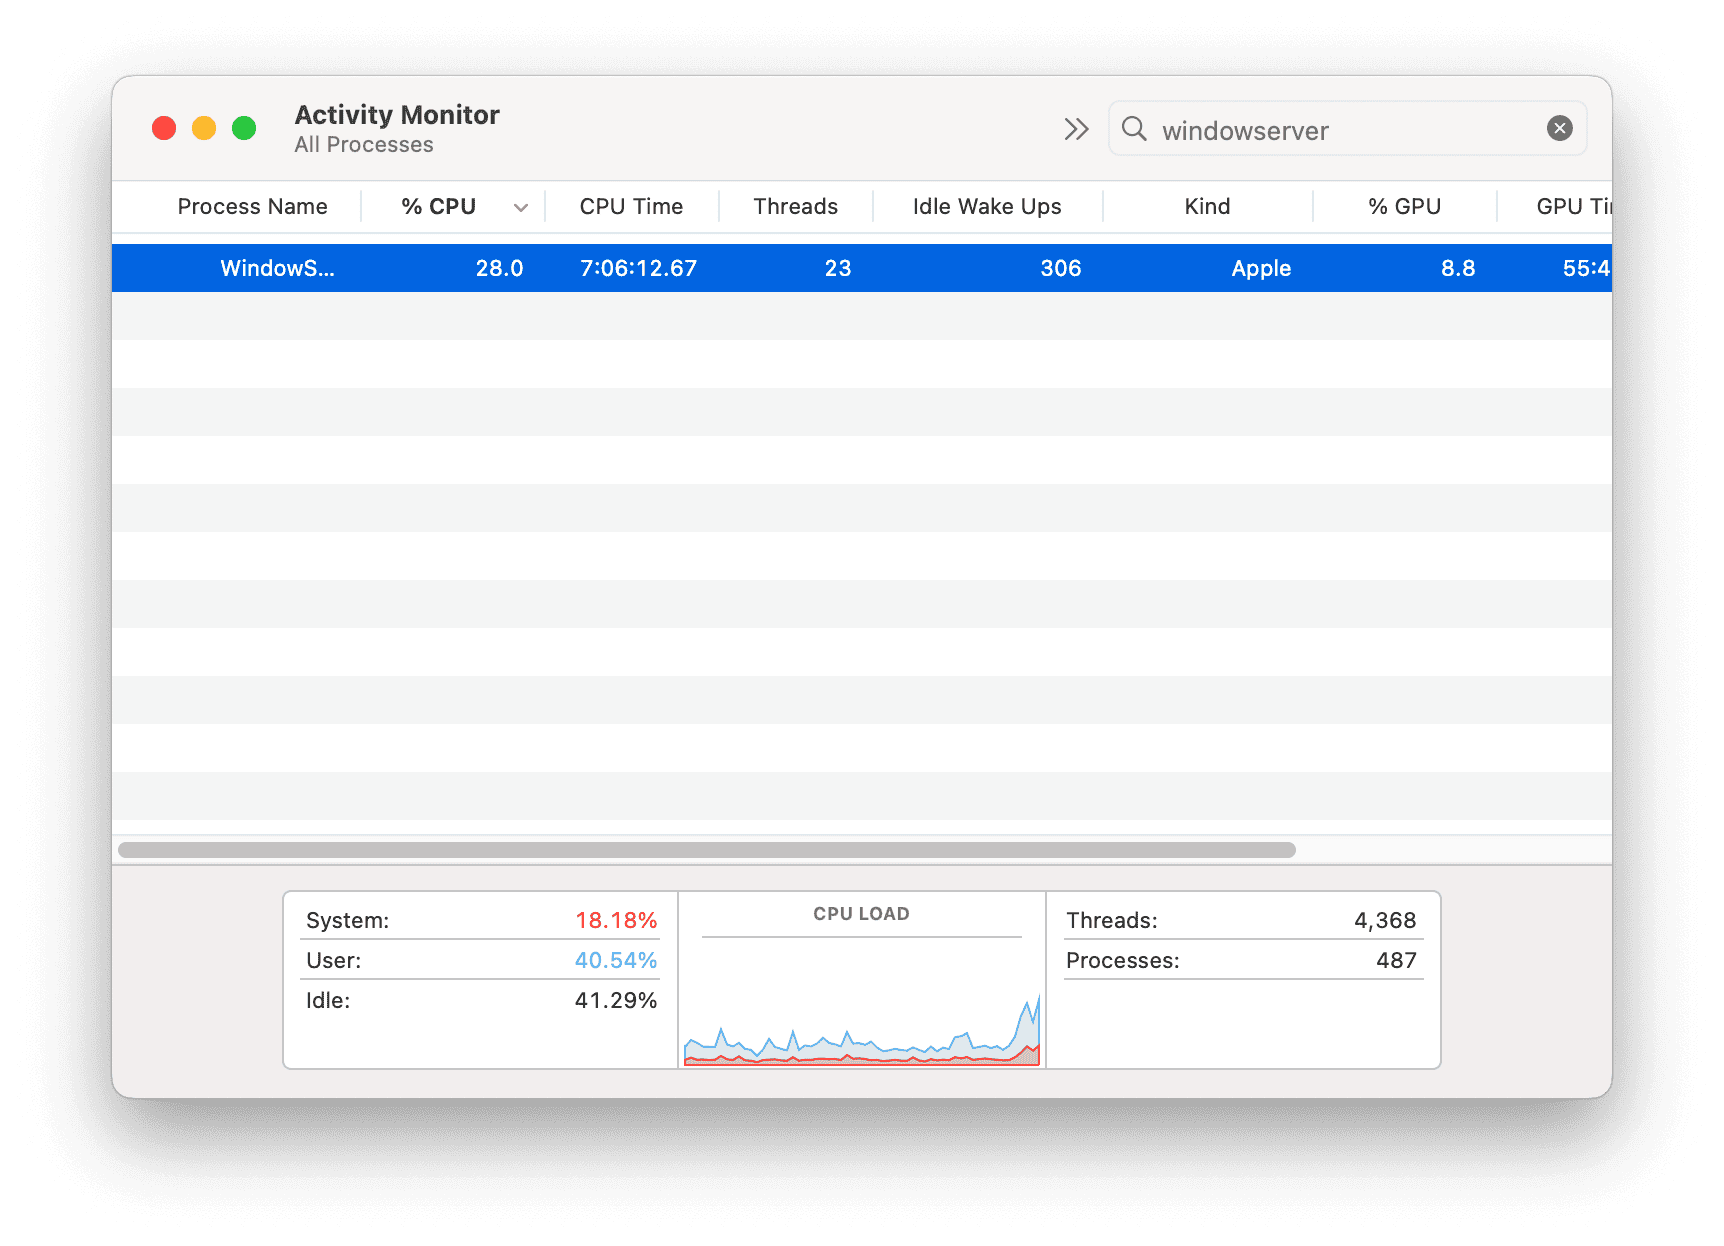Clear the windowserver search text
The width and height of the screenshot is (1724, 1246).
[x=1559, y=128]
